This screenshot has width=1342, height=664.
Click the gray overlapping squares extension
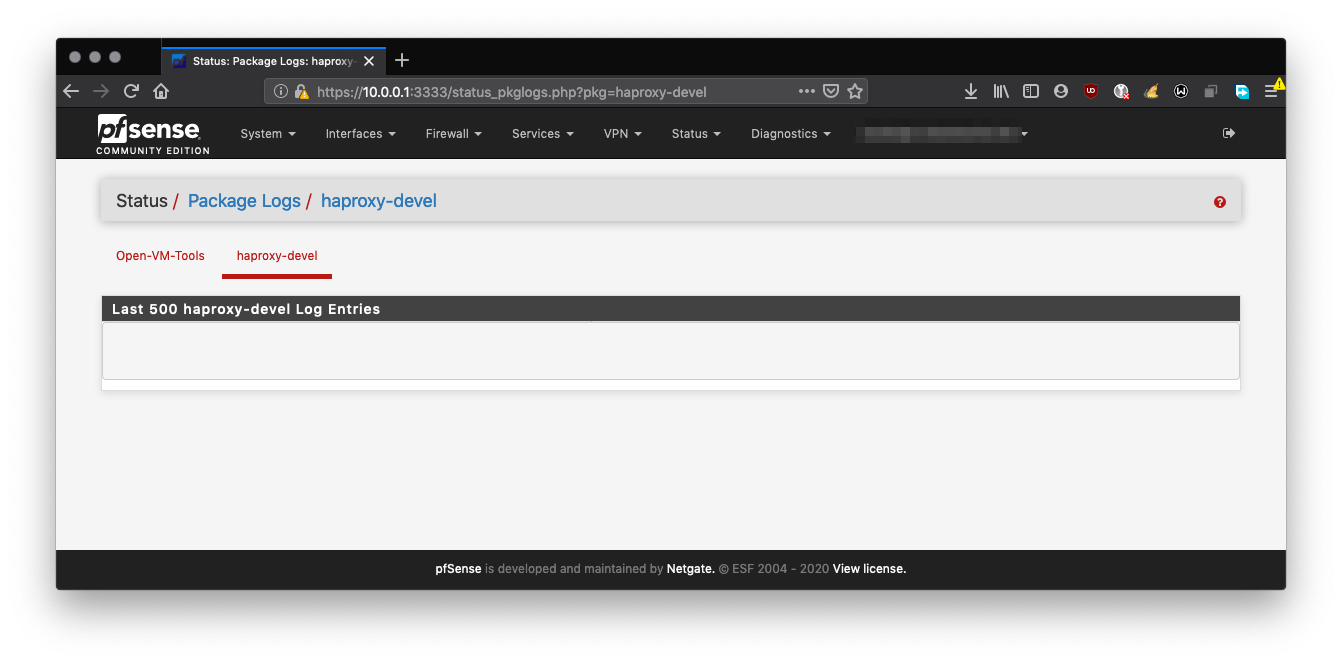click(1211, 91)
